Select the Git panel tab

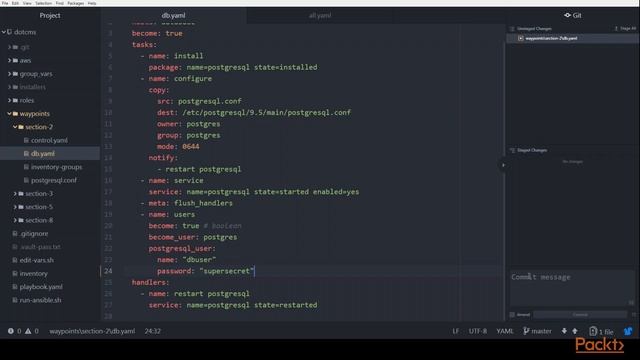coord(573,15)
